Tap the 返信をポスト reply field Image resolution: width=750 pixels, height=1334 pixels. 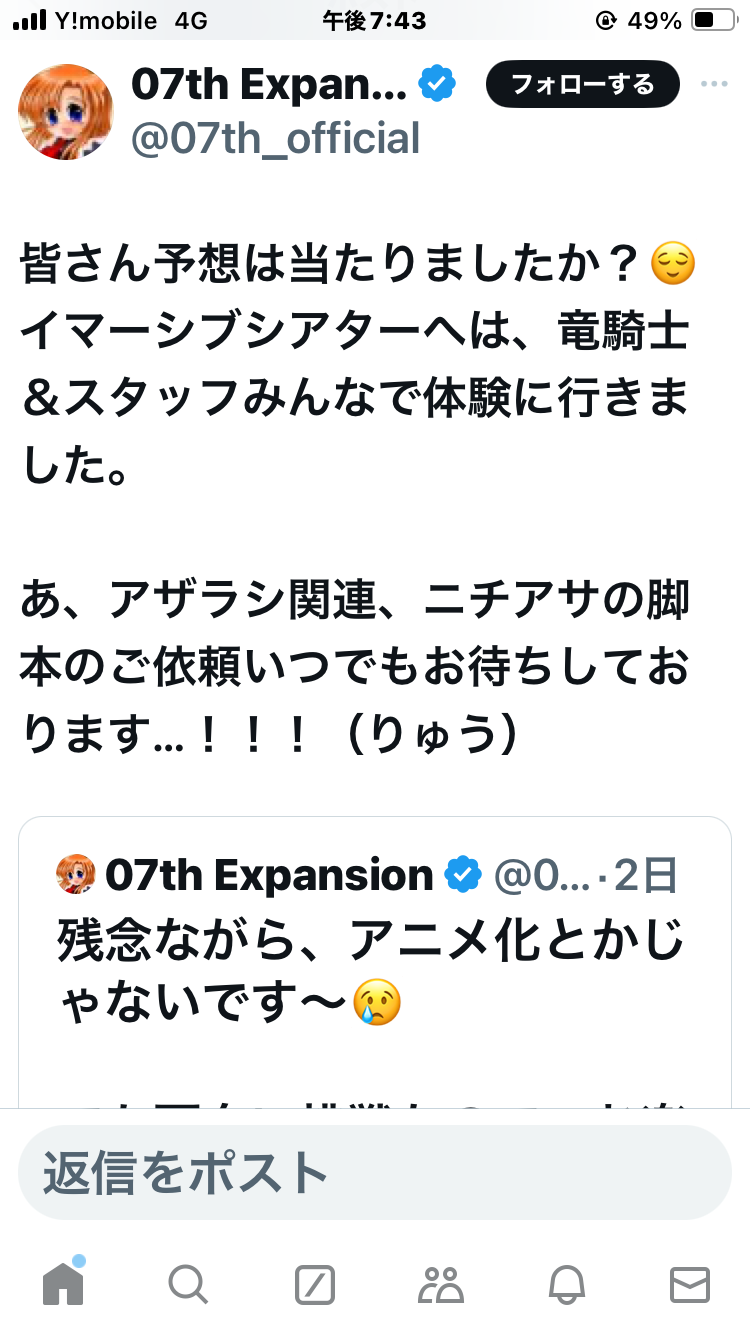click(375, 1172)
